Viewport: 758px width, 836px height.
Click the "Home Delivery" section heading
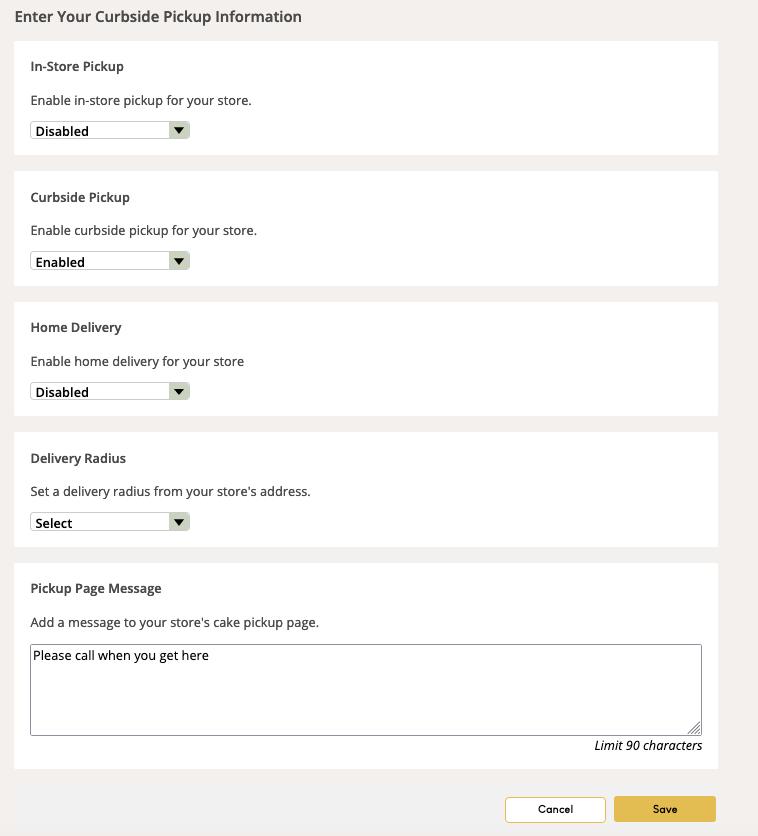click(x=76, y=327)
